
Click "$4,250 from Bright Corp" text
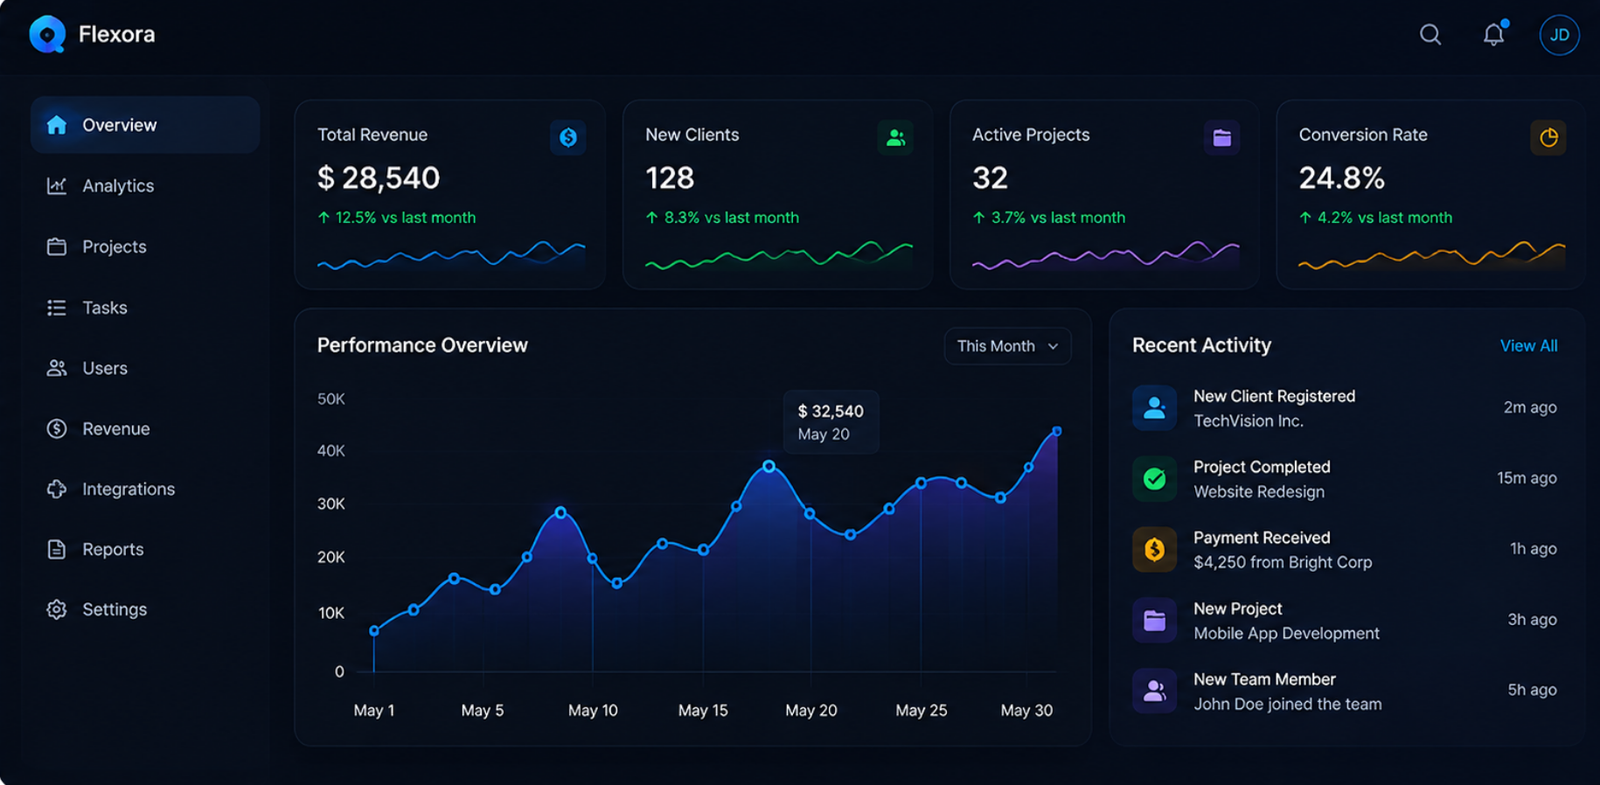click(1283, 562)
